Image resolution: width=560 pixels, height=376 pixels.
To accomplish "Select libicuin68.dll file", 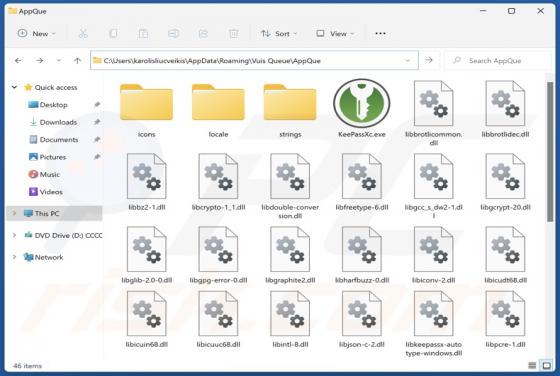I will pos(146,320).
